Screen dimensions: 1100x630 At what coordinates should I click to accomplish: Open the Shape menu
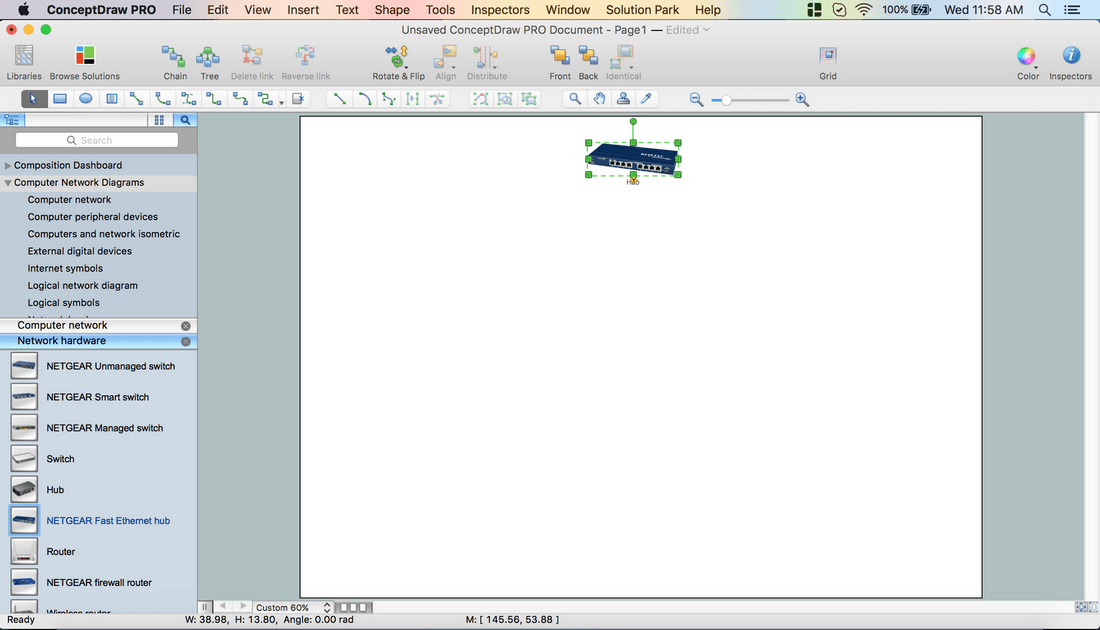tap(392, 10)
